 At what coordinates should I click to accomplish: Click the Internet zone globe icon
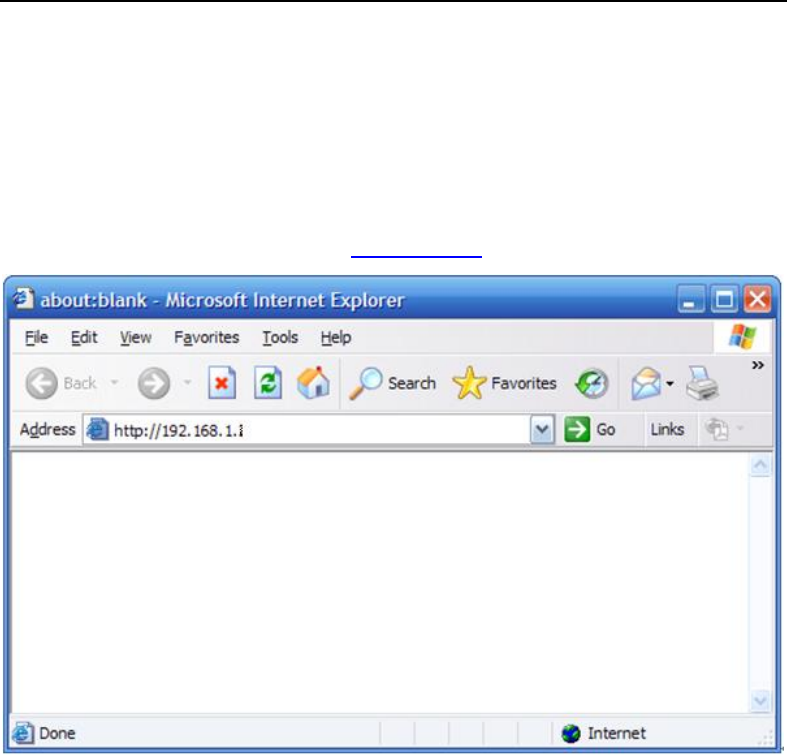[x=571, y=733]
